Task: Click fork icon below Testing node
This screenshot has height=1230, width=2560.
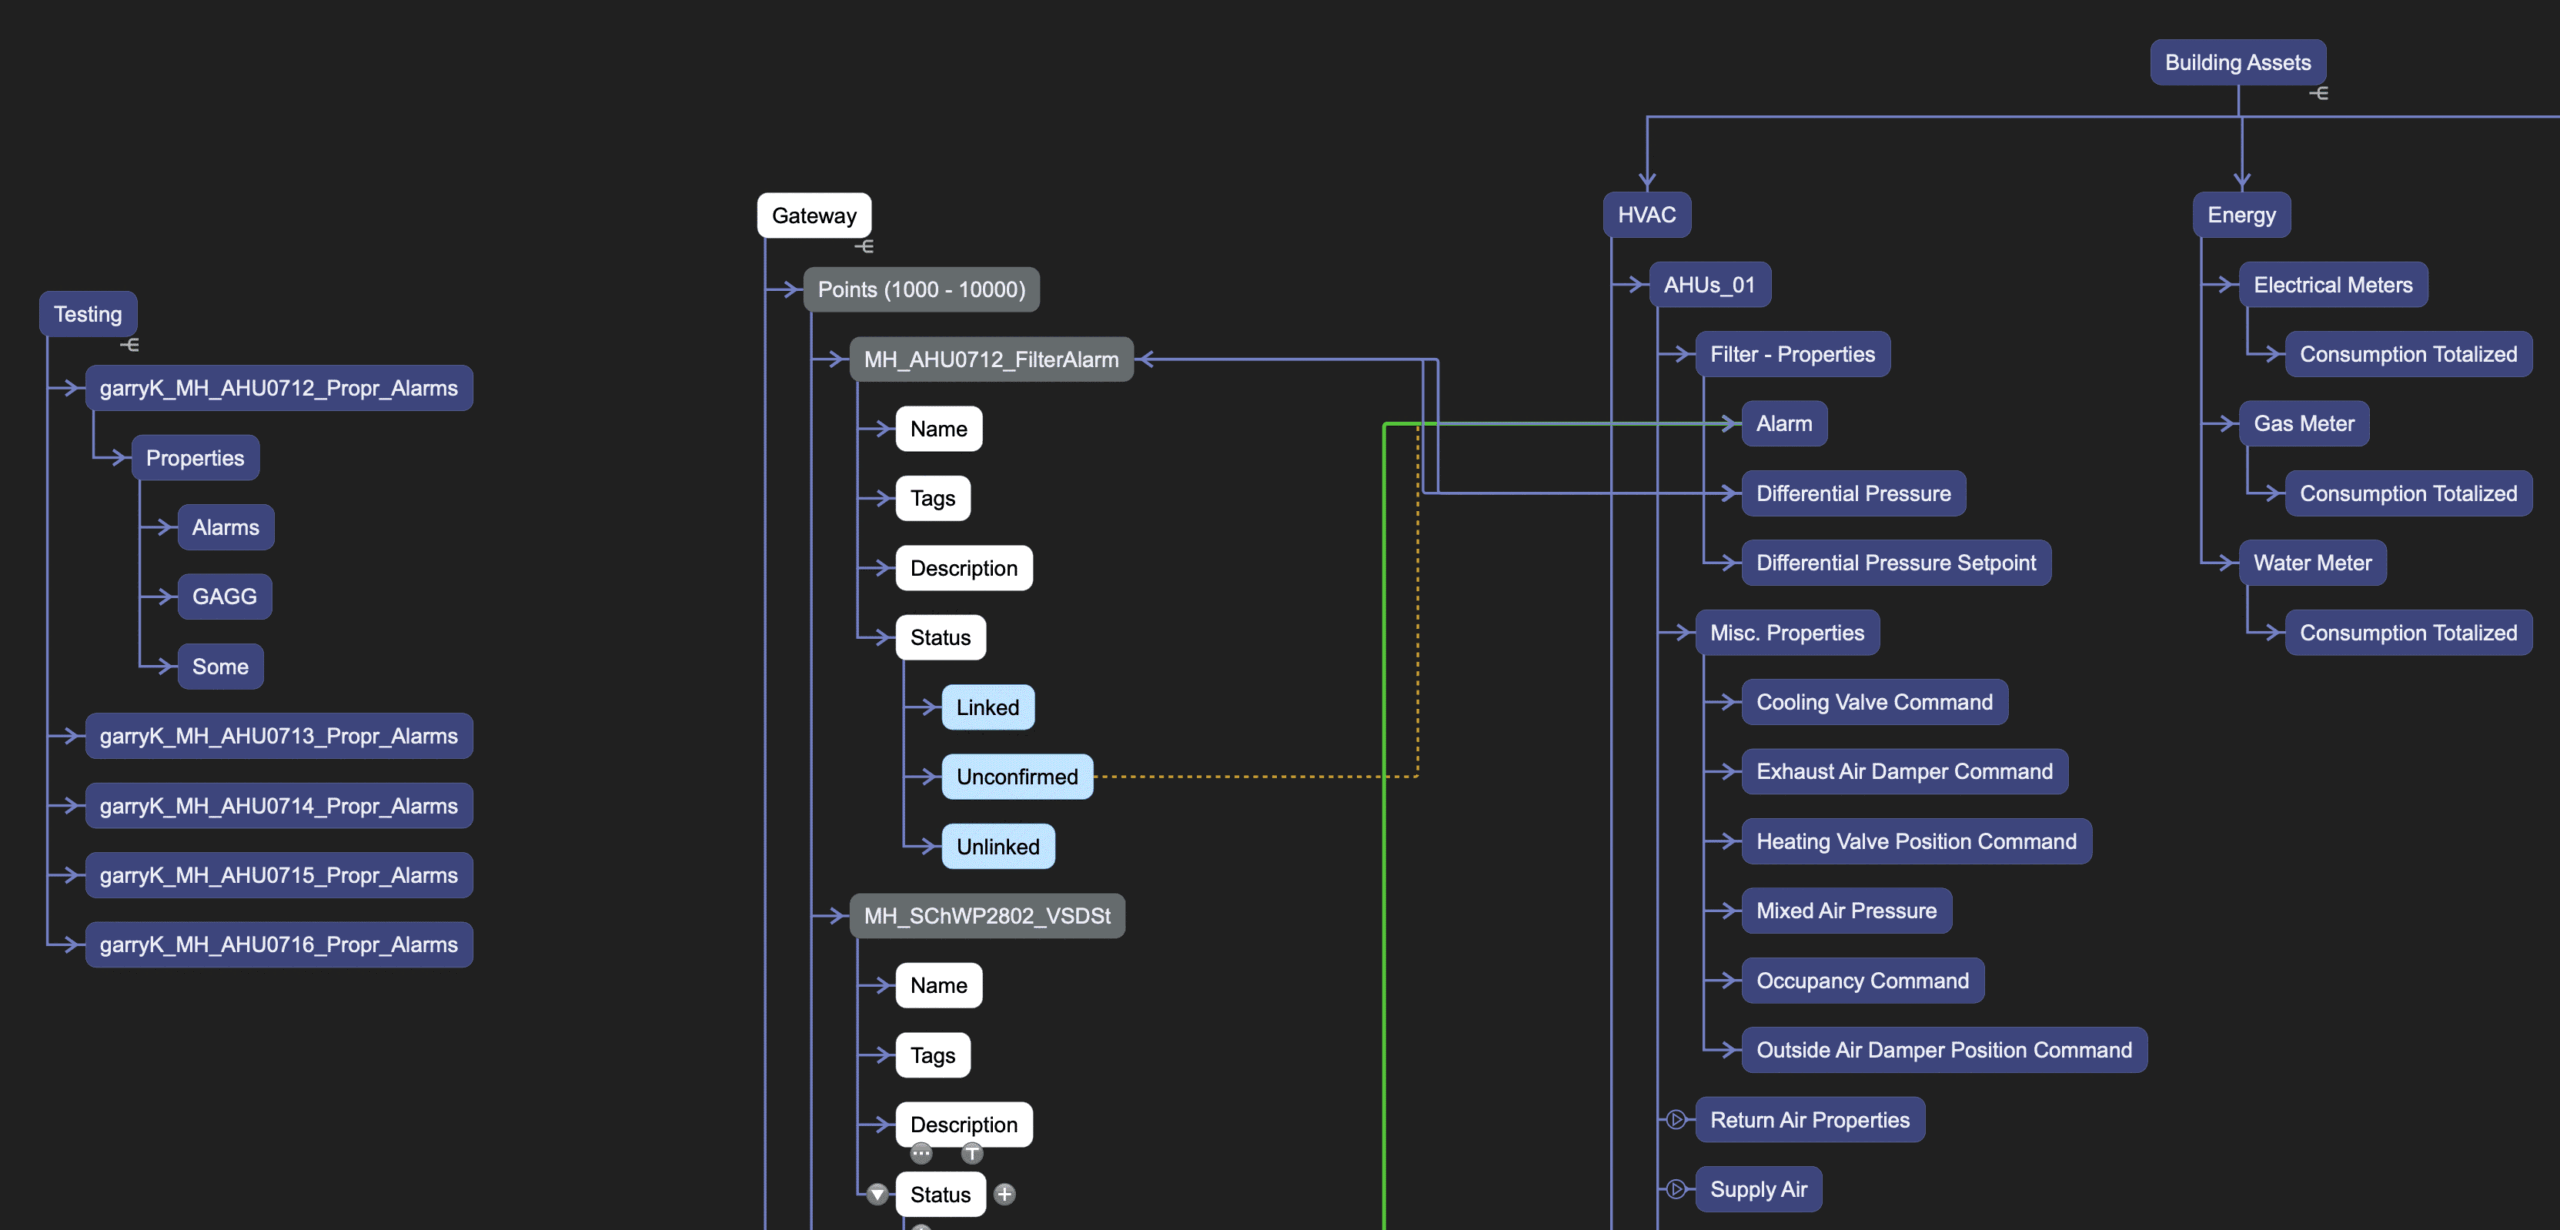Action: [x=130, y=344]
